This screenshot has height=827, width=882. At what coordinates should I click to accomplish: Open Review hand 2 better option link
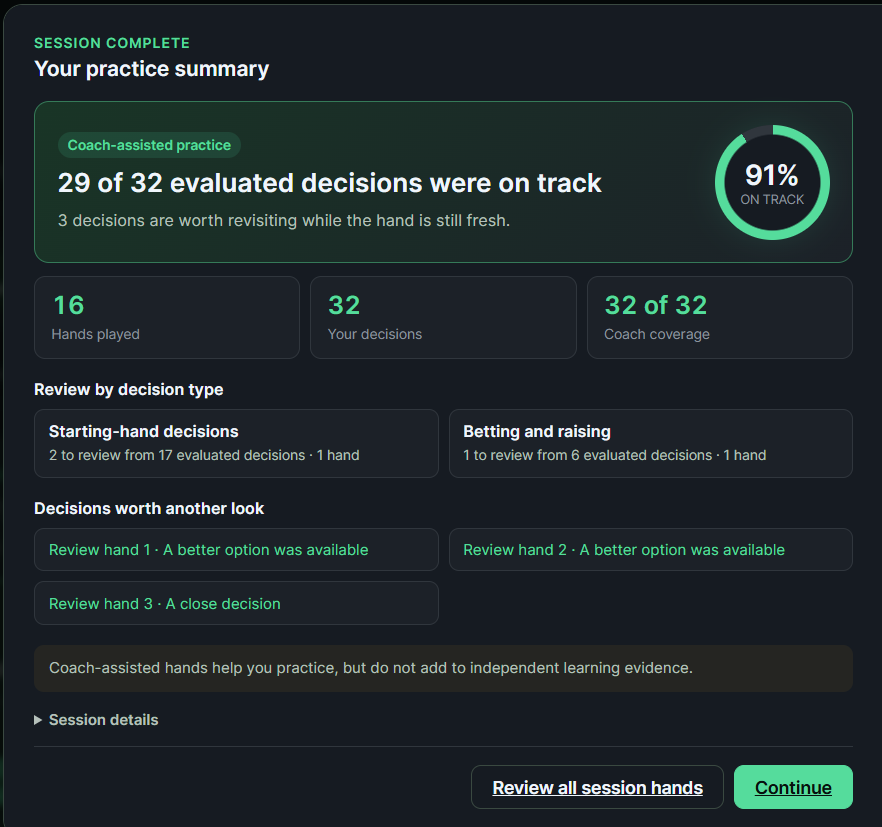tap(651, 550)
